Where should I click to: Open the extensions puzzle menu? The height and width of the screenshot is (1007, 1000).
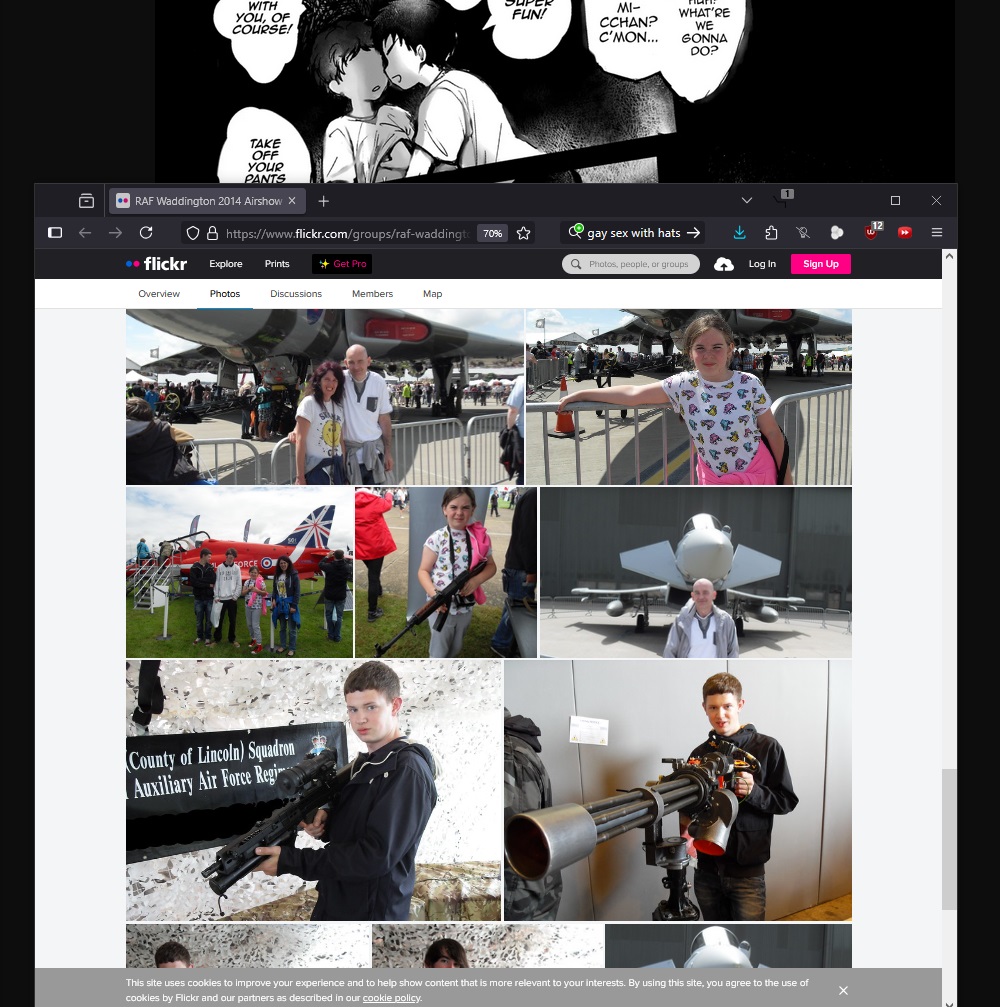[771, 232]
